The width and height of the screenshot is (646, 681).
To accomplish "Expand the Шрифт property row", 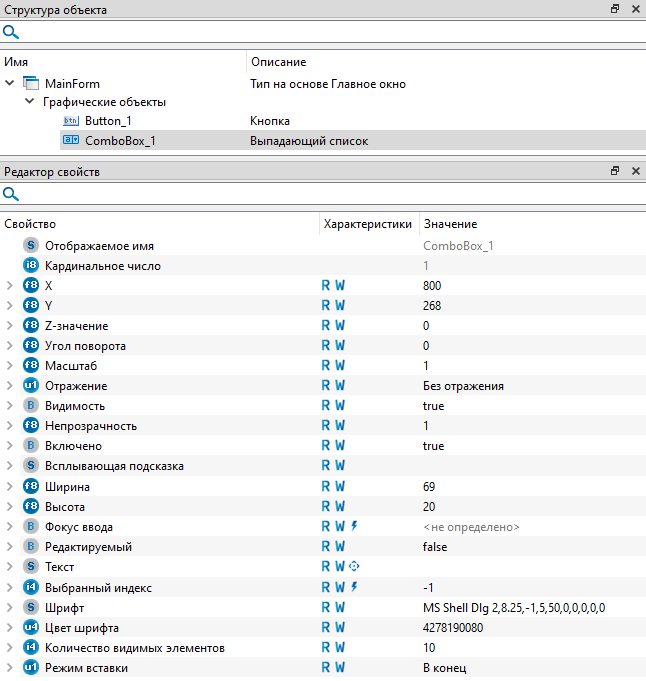I will (x=10, y=607).
